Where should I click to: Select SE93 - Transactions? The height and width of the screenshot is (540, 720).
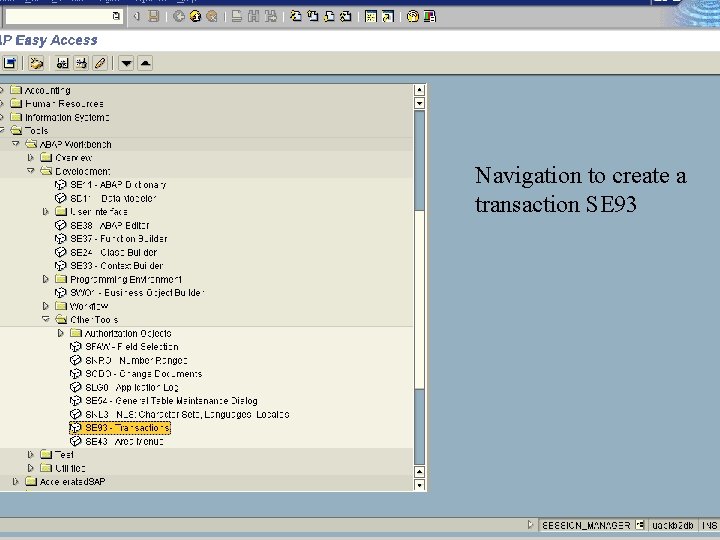coord(128,428)
